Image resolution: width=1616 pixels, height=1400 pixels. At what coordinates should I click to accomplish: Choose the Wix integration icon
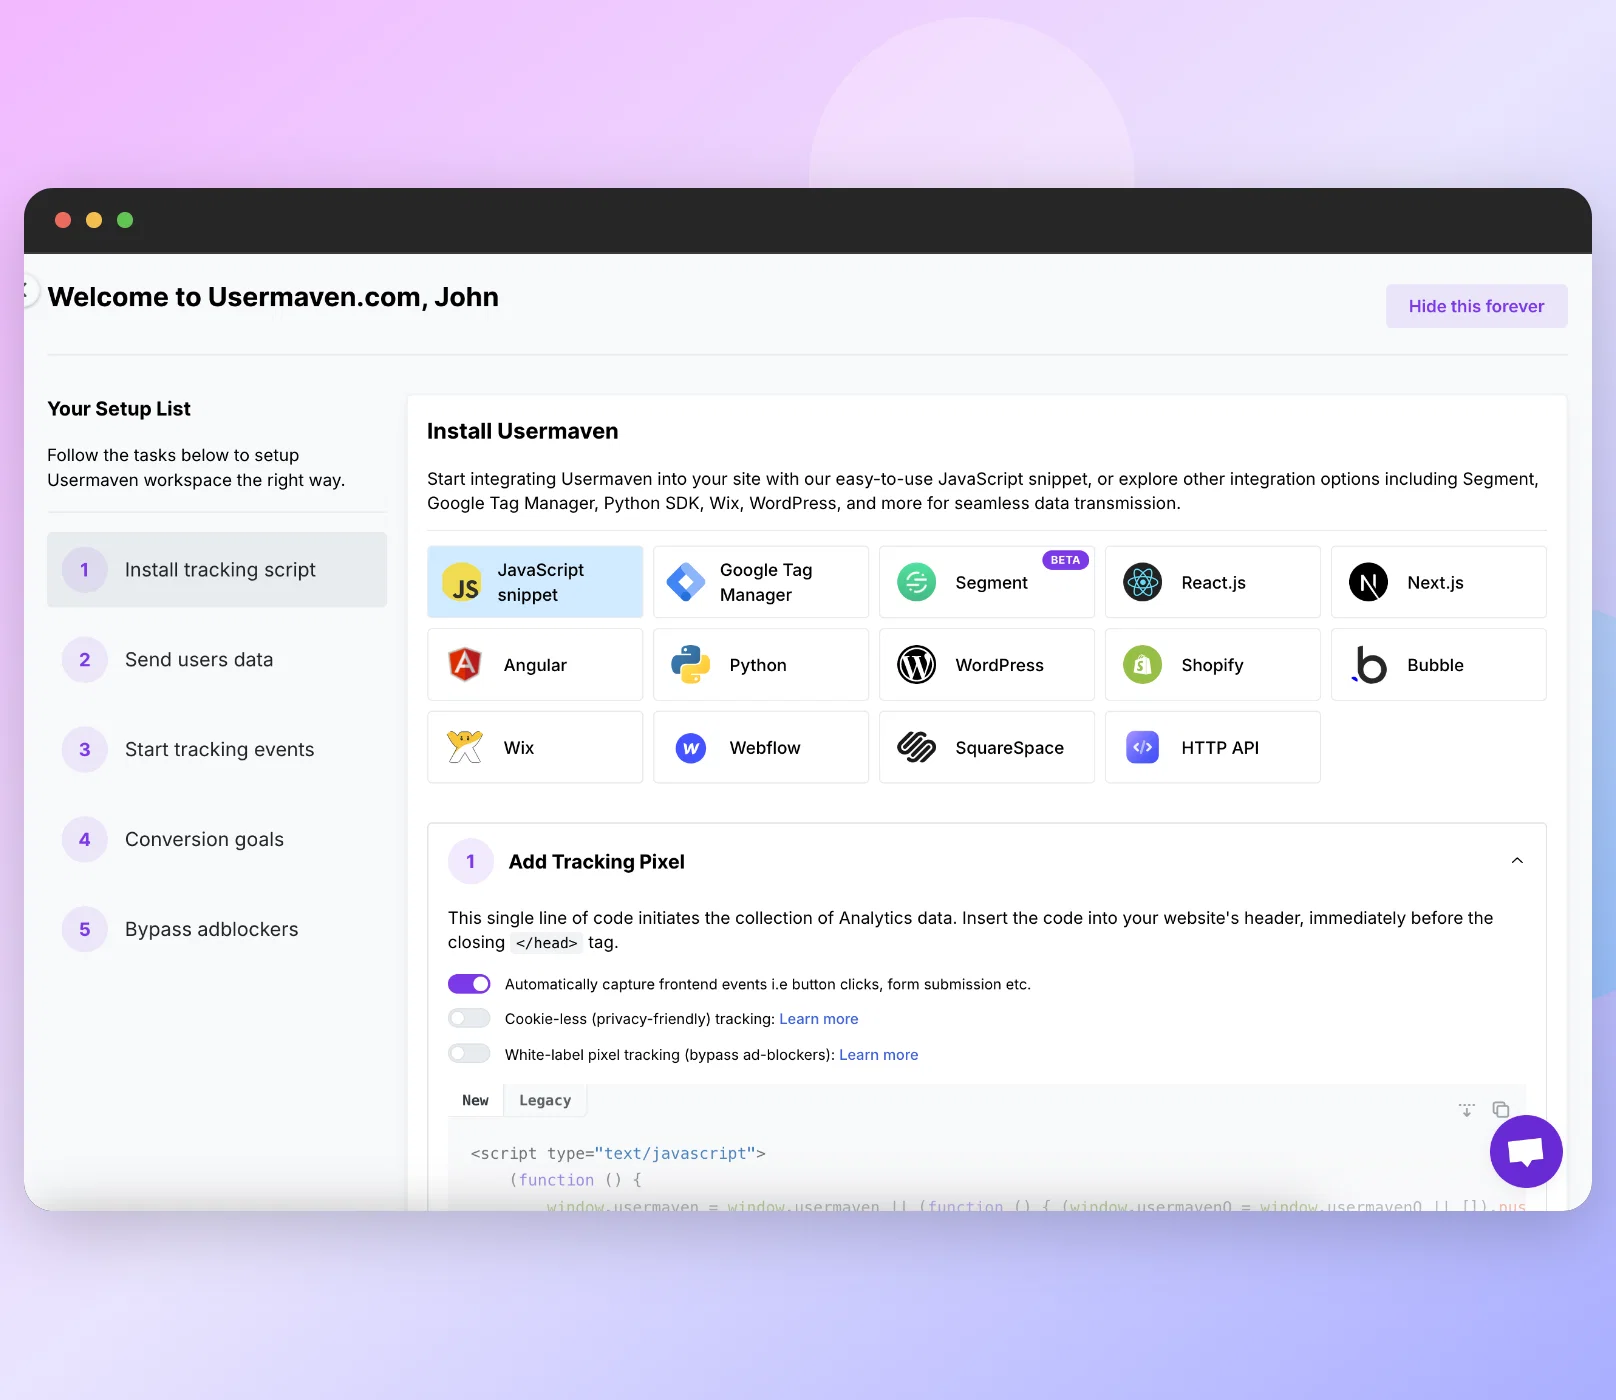pyautogui.click(x=465, y=747)
